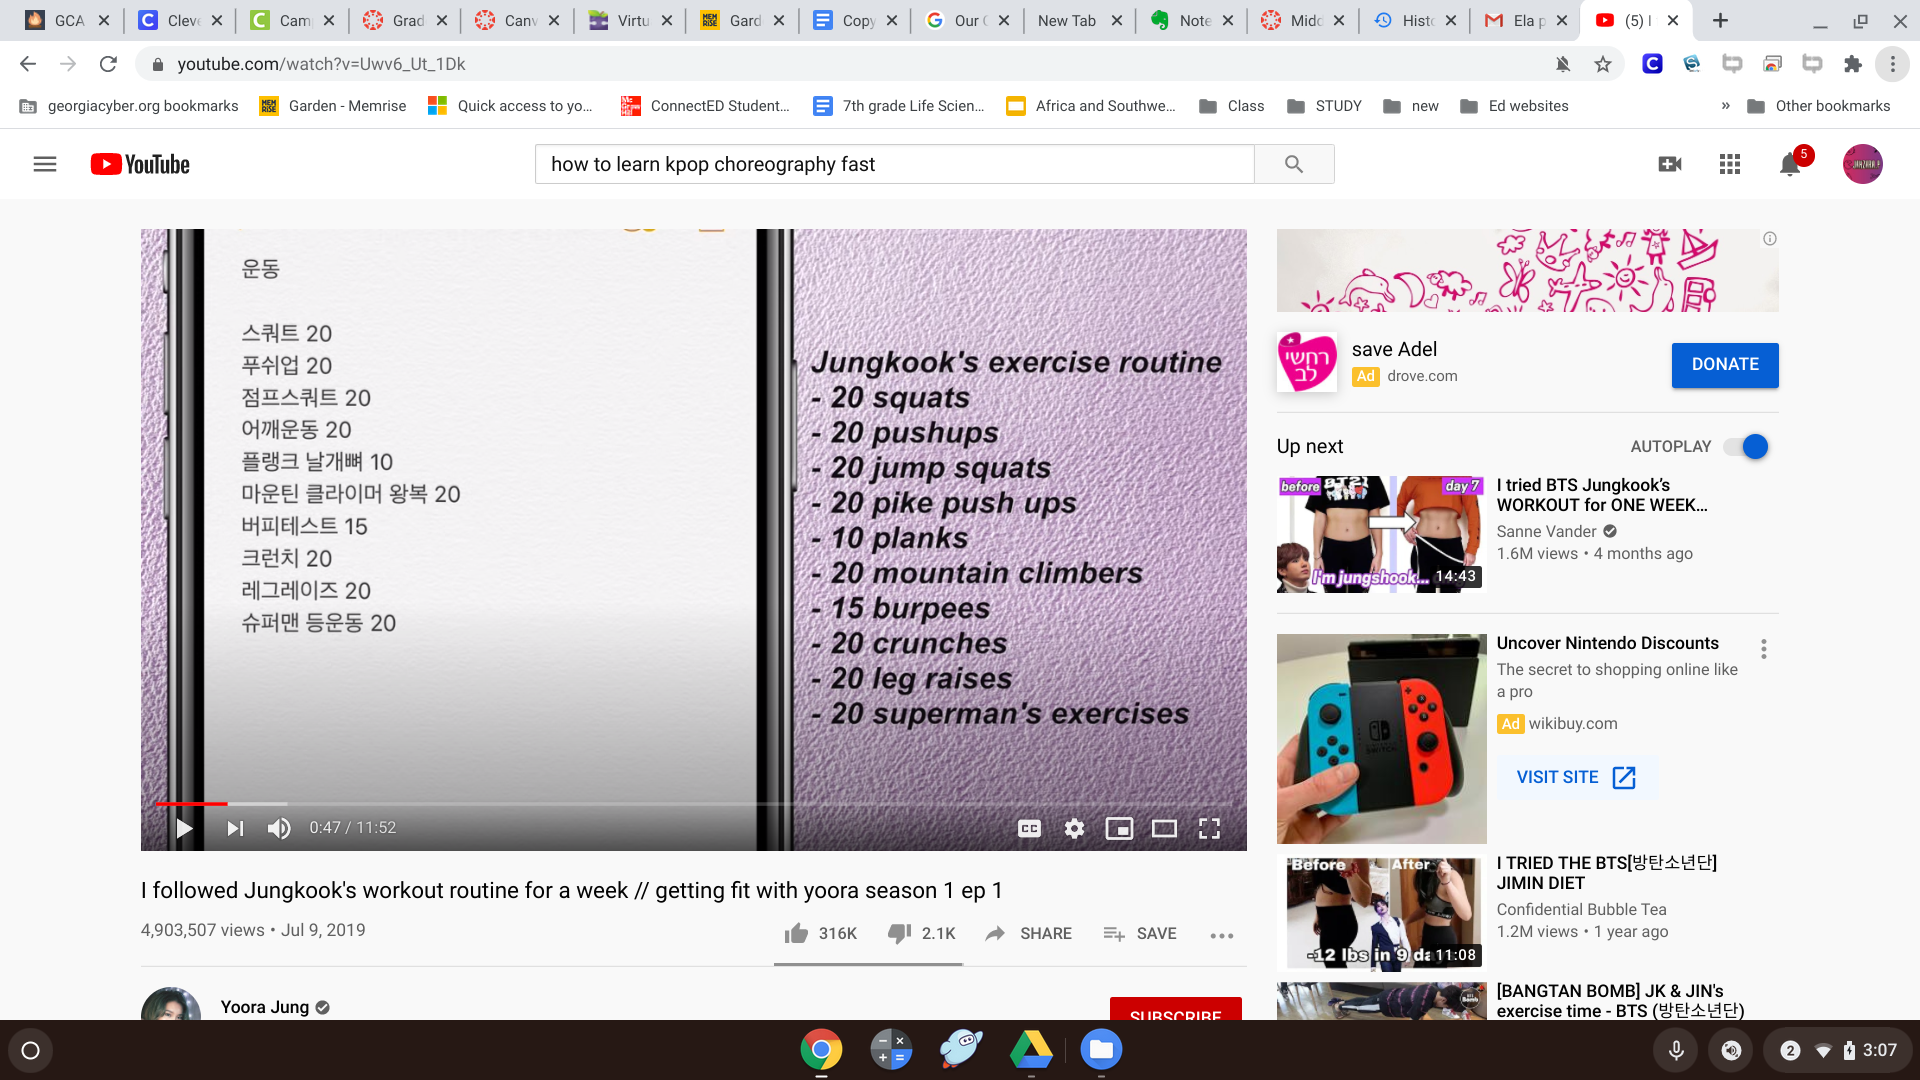Open the Chrome three-dot menu

click(x=1893, y=64)
